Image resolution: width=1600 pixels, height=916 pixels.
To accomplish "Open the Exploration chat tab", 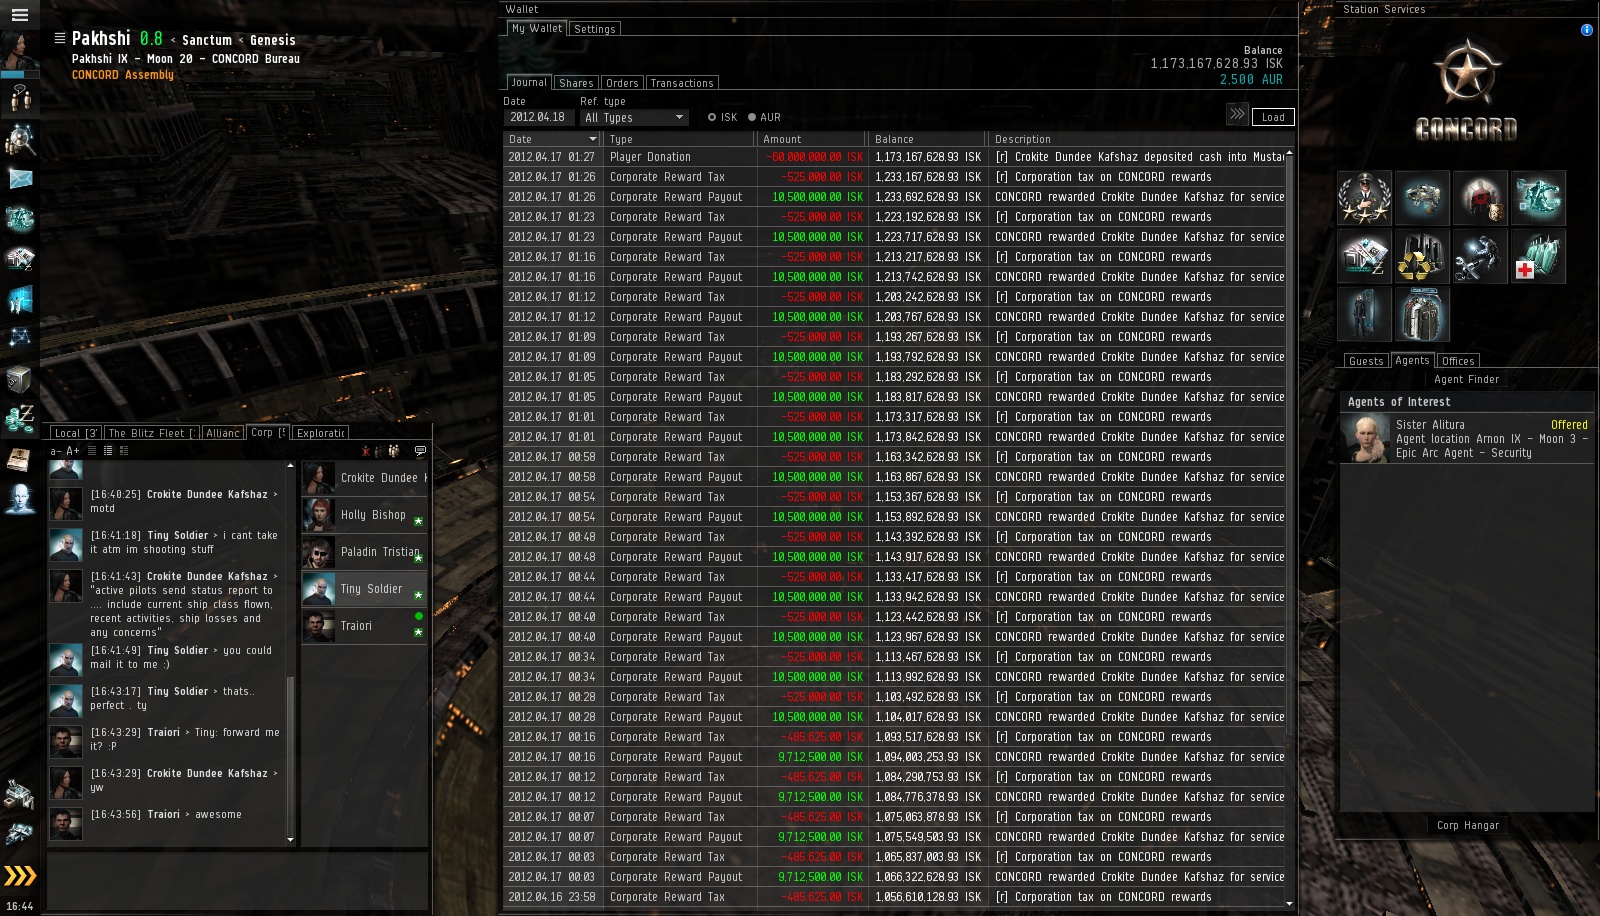I will [x=321, y=433].
